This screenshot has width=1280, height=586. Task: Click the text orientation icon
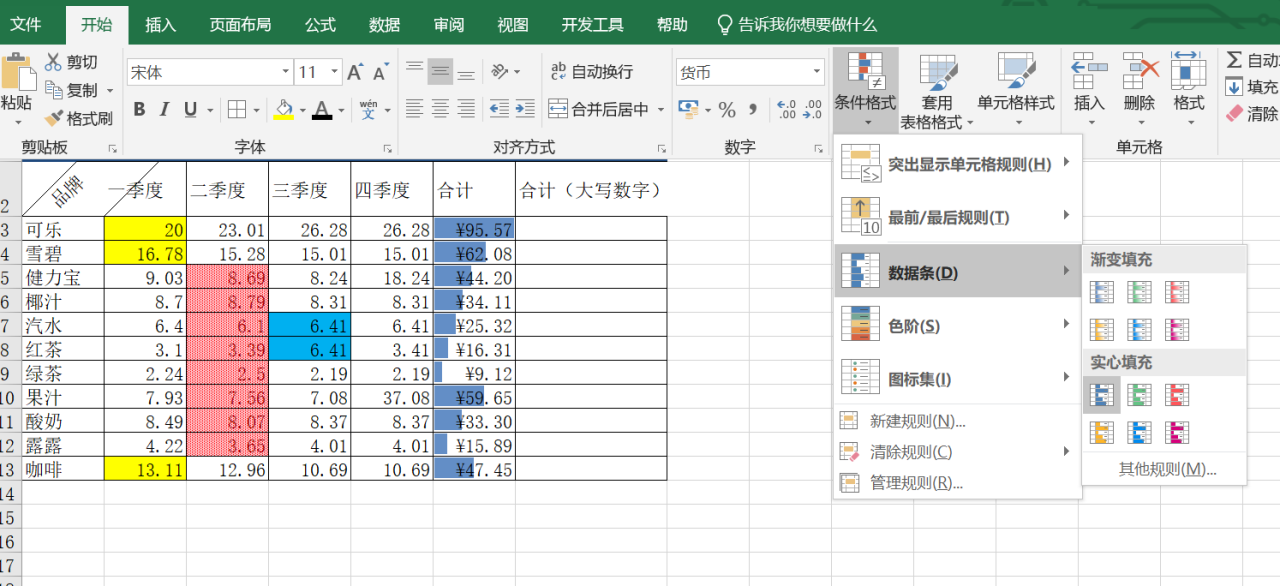pos(498,72)
